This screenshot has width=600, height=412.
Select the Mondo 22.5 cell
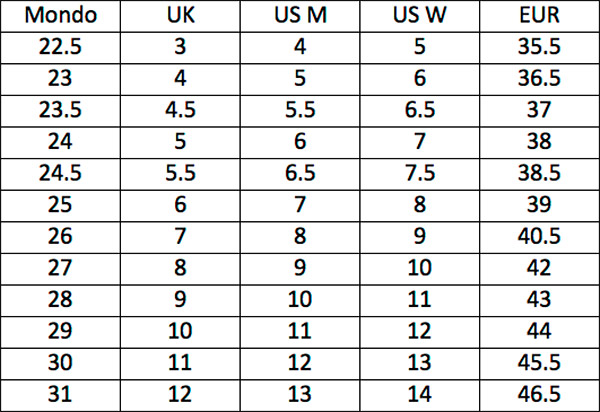[x=60, y=47]
